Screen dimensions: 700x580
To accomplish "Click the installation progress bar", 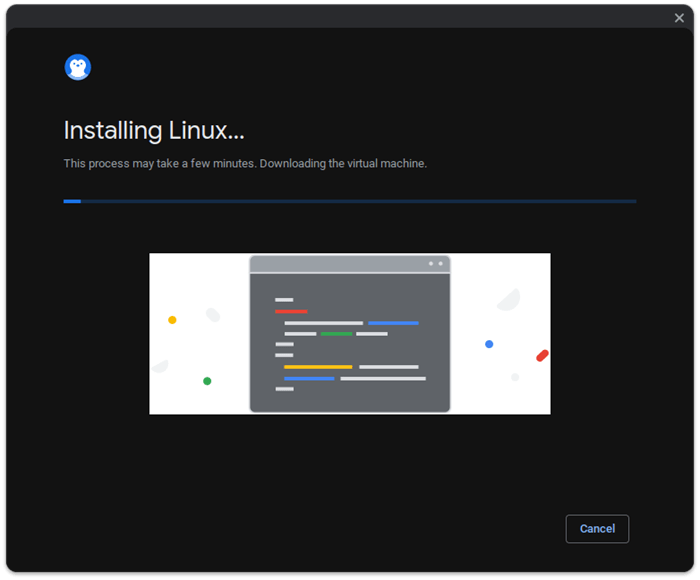I will coord(350,201).
